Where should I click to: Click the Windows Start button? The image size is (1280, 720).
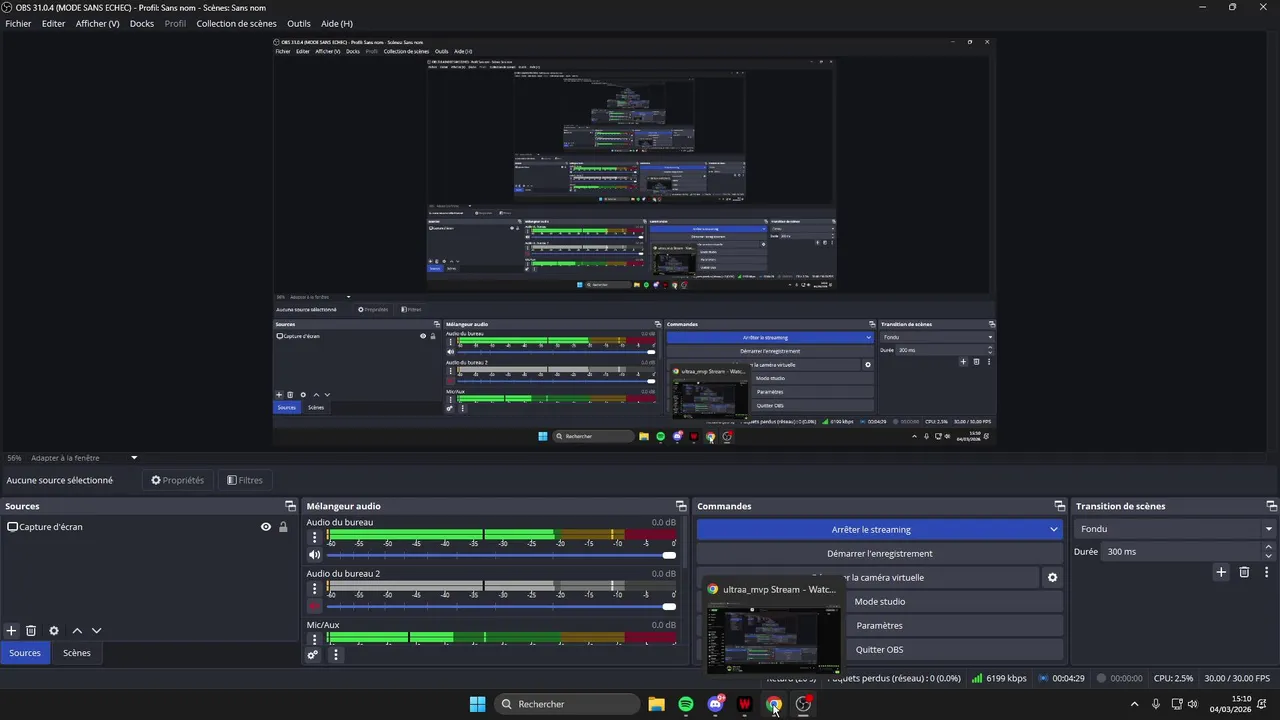pyautogui.click(x=477, y=704)
